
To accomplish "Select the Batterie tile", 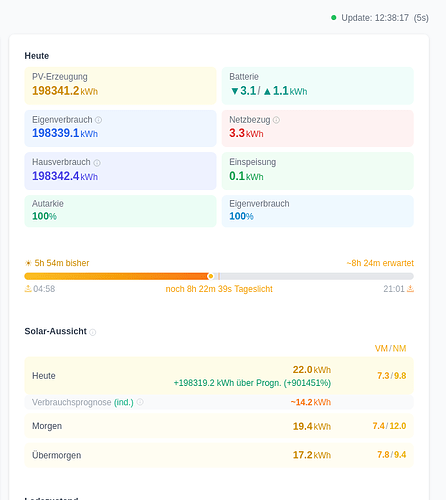I will 318,86.
